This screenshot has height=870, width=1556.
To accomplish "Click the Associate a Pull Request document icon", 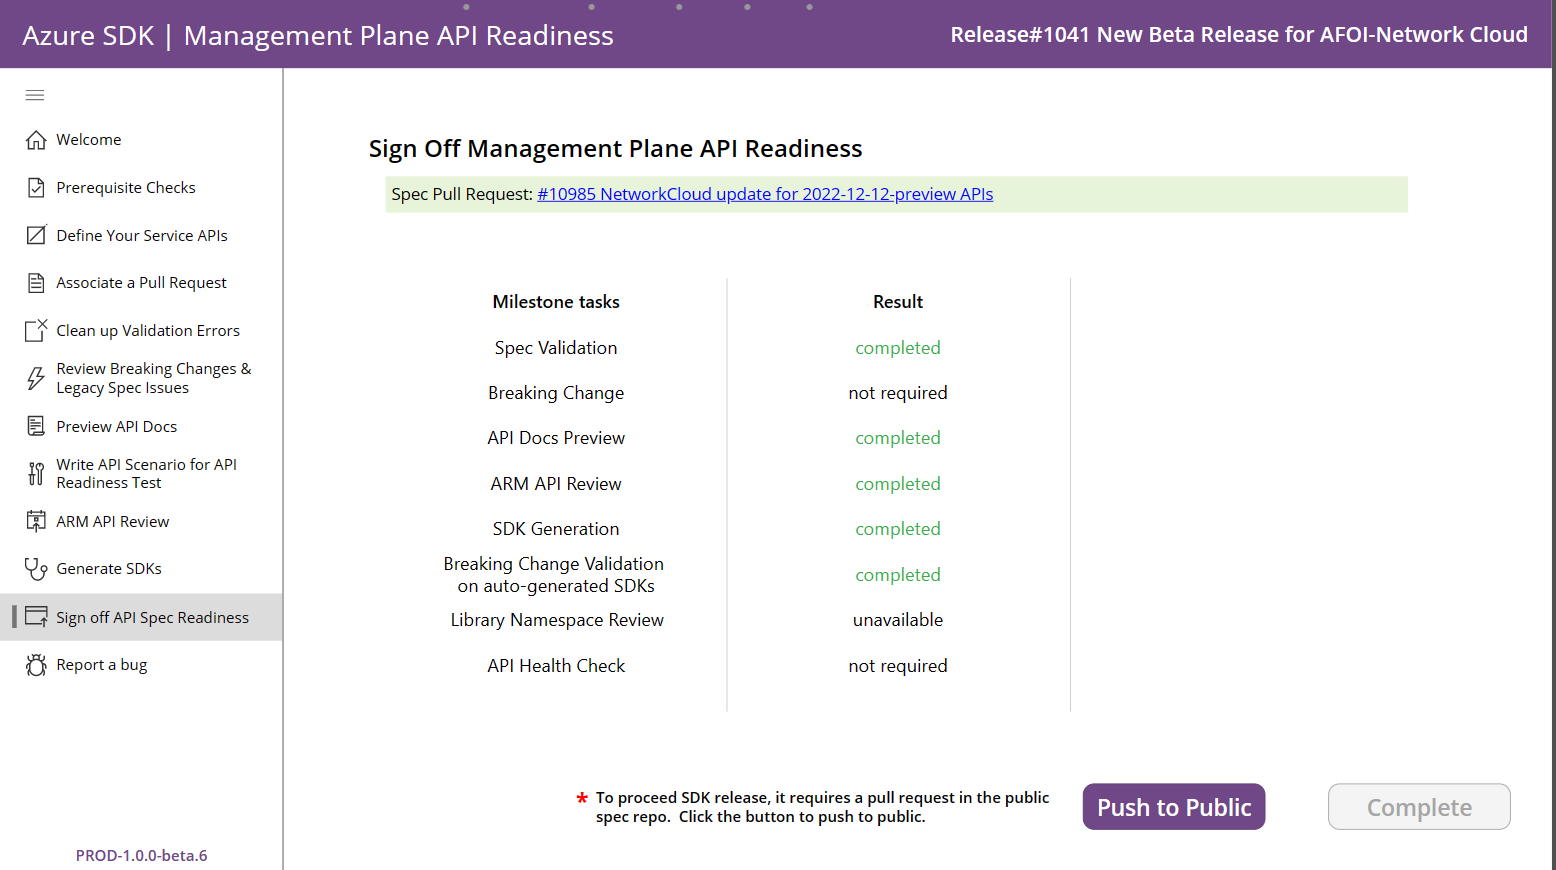I will (35, 282).
